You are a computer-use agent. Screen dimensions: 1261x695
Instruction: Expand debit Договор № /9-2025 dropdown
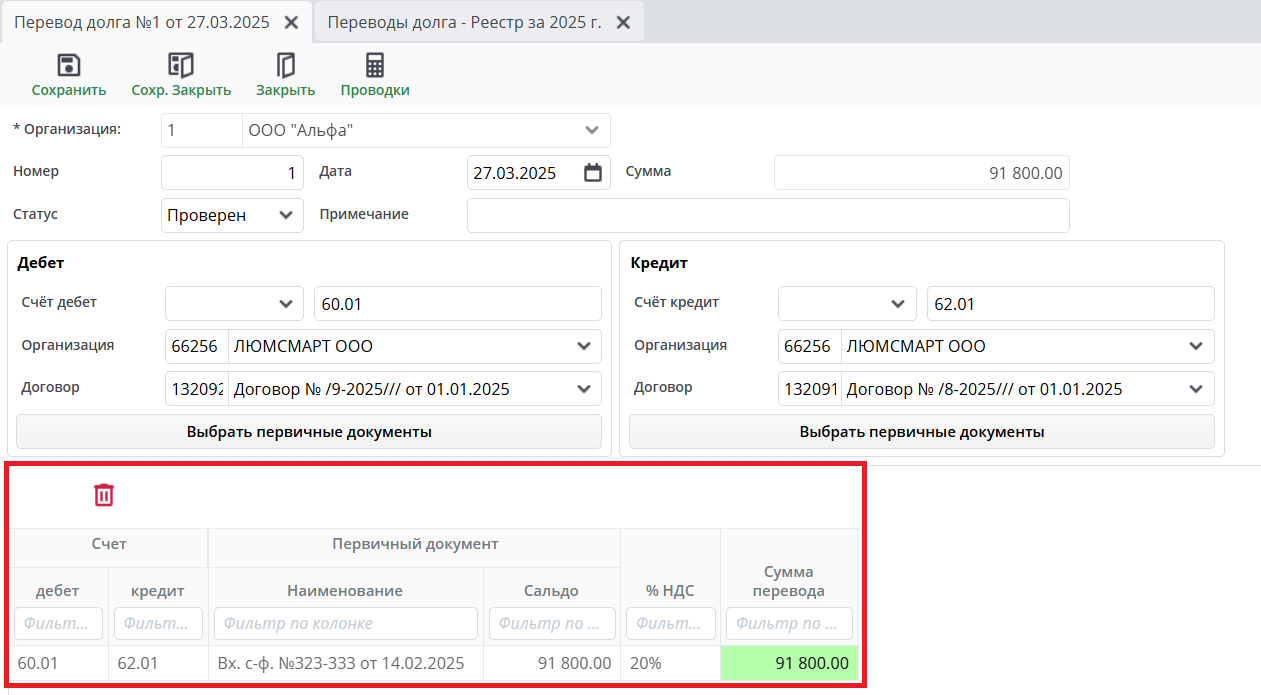pyautogui.click(x=584, y=389)
